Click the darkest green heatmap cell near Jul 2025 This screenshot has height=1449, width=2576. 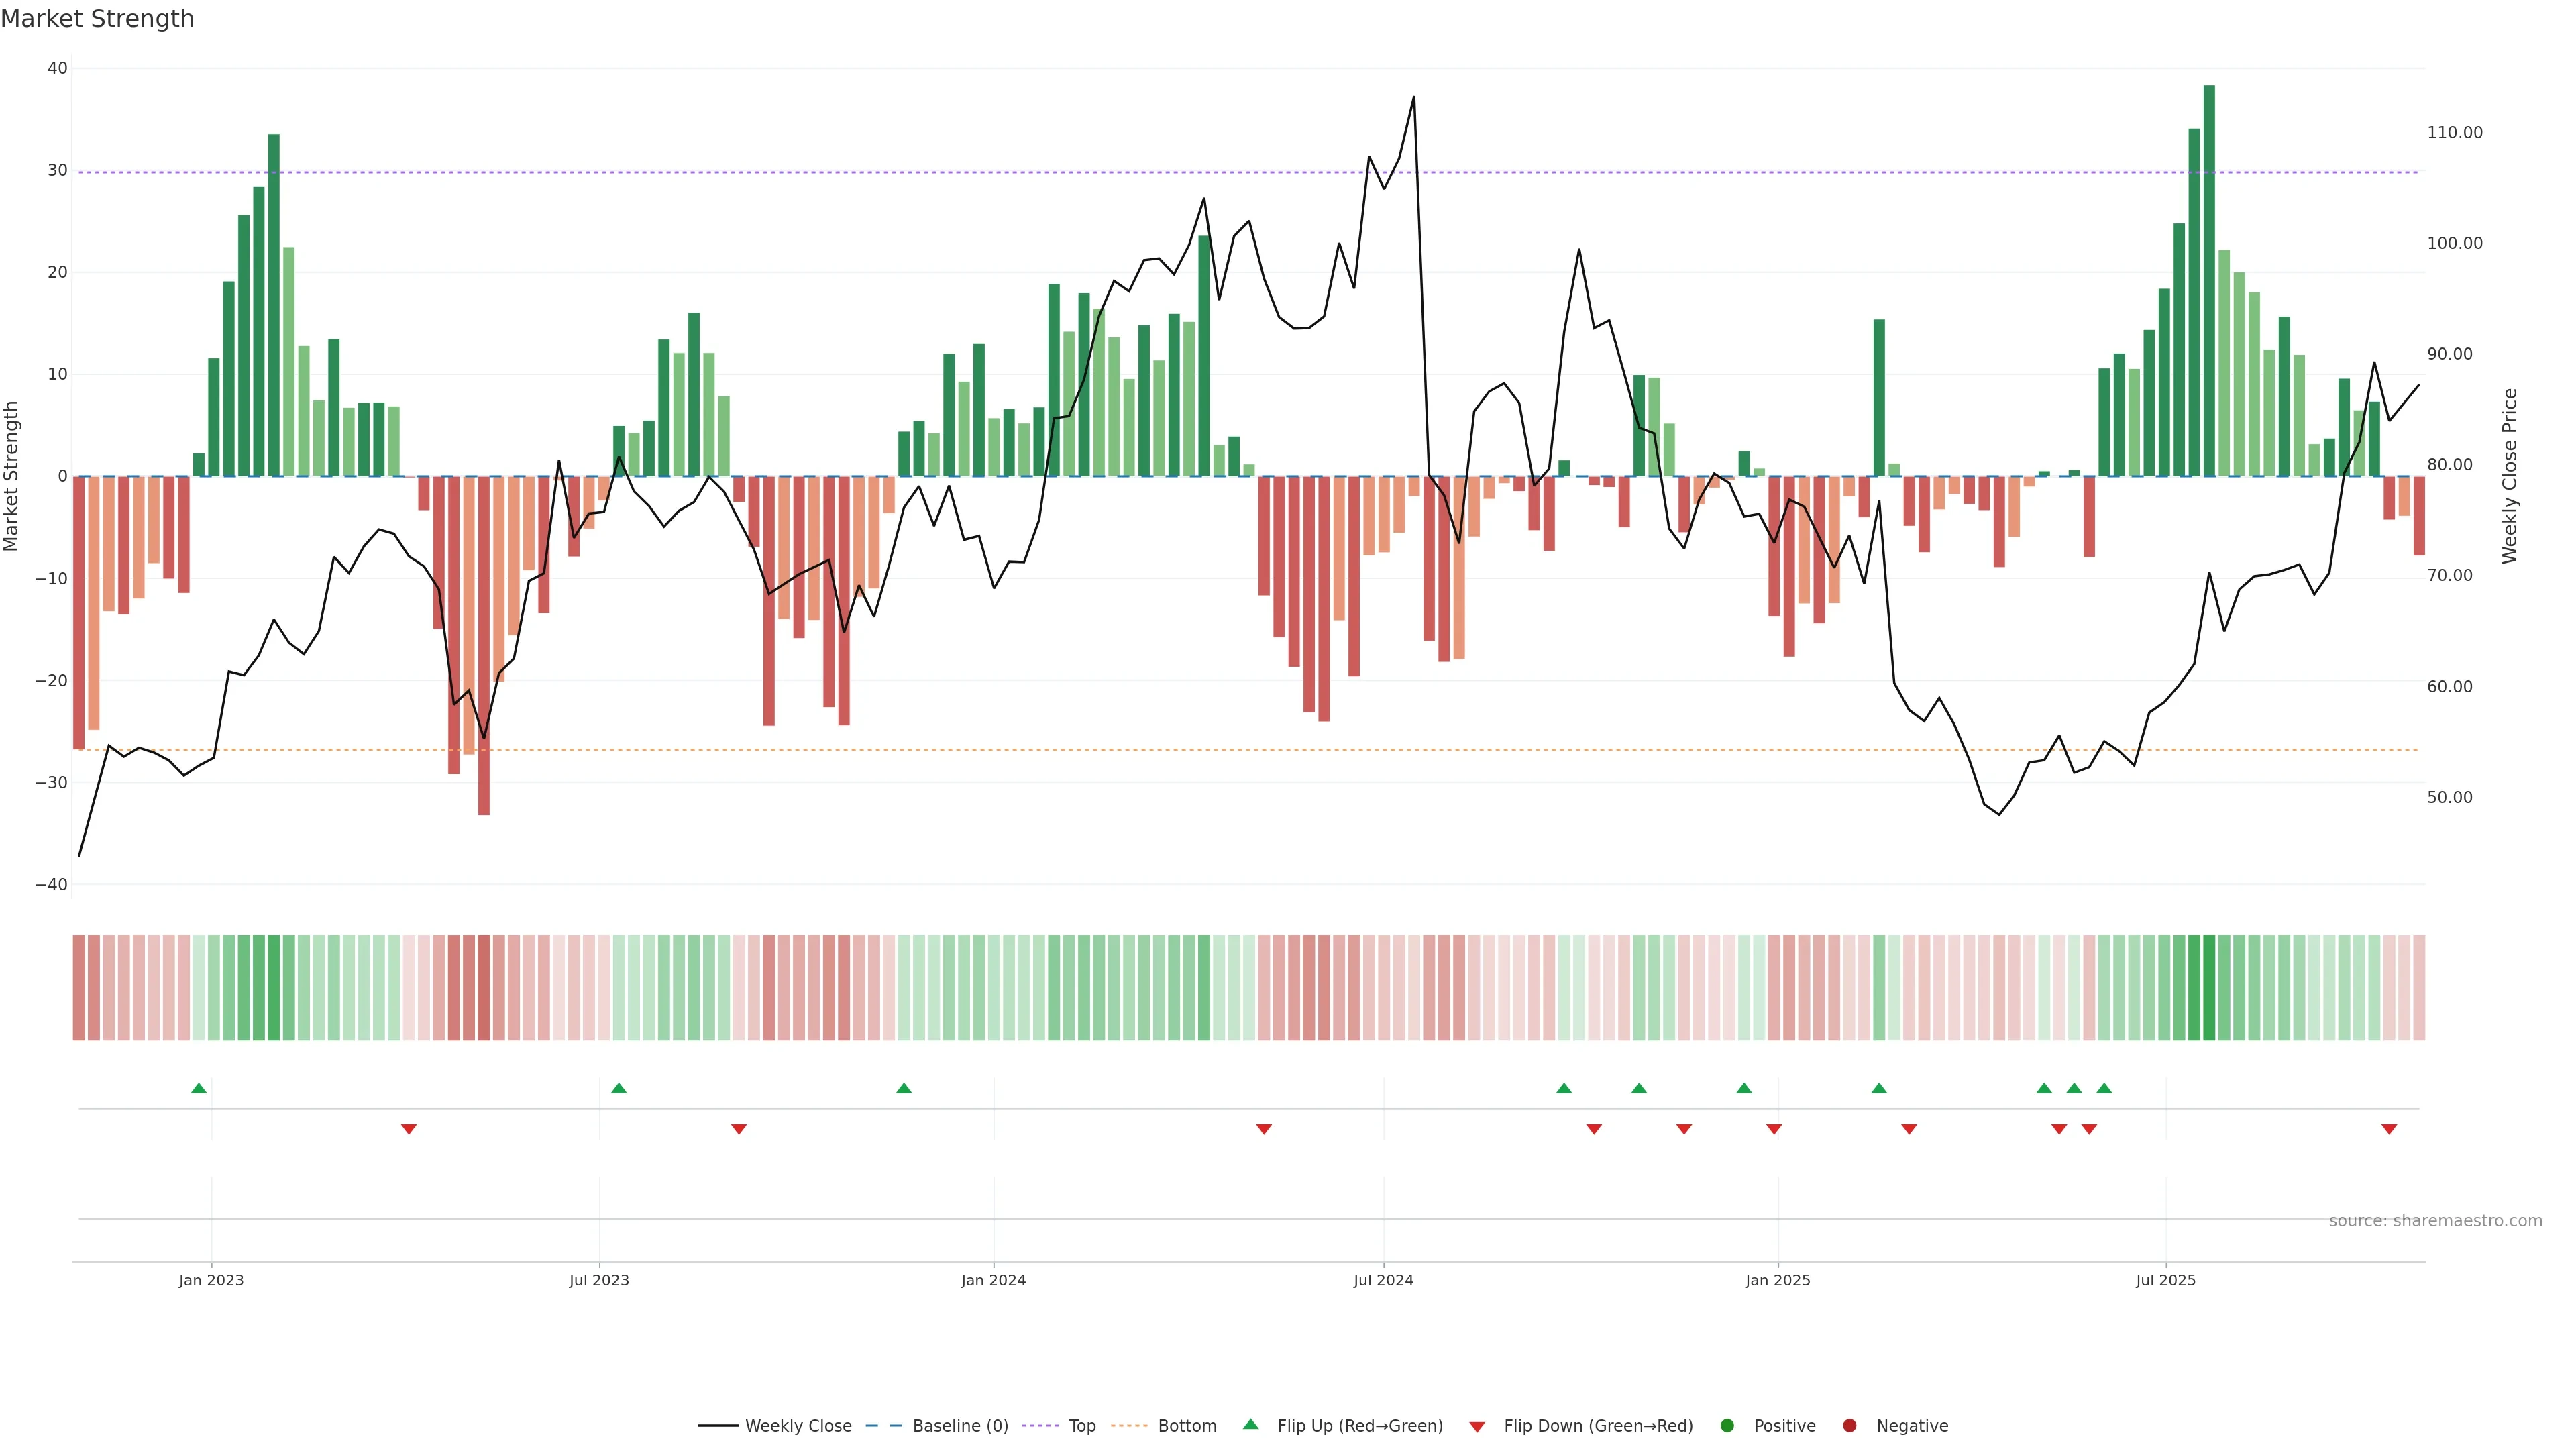click(x=2209, y=987)
